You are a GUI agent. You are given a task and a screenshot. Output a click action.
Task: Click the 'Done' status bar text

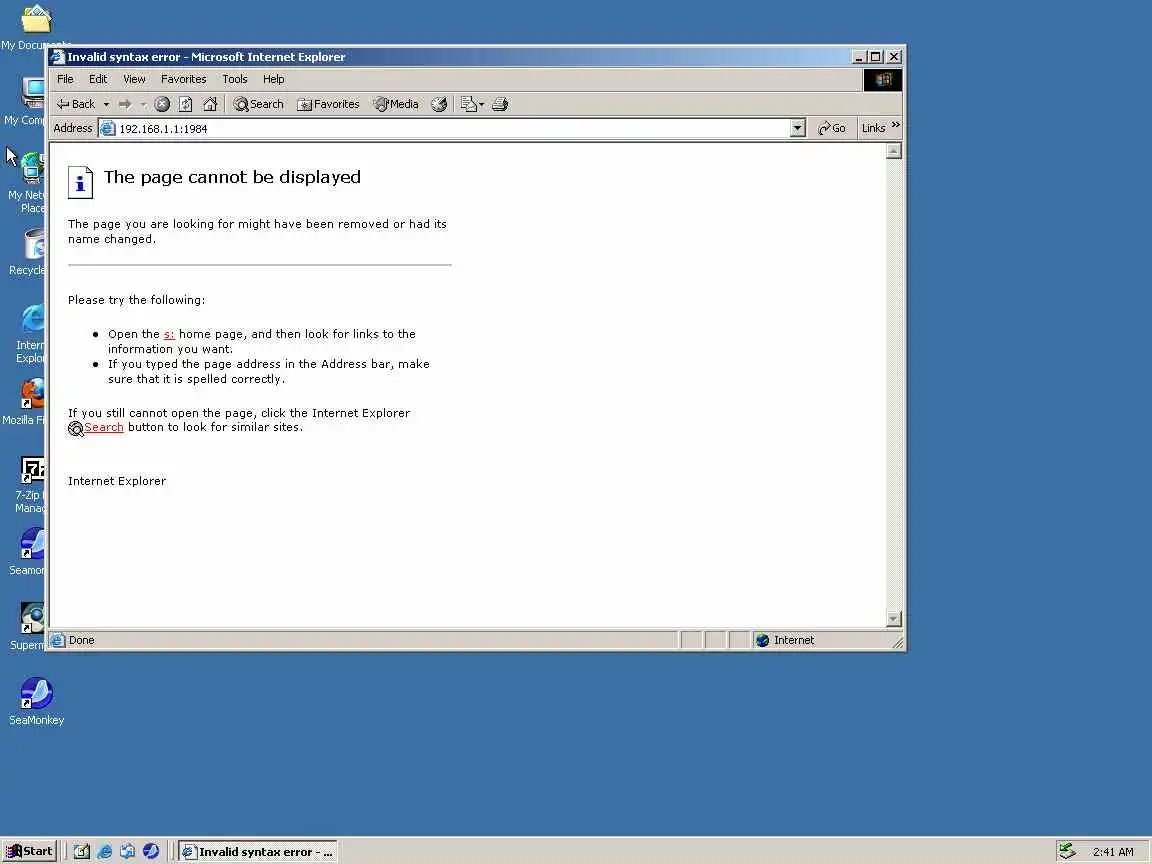point(82,641)
